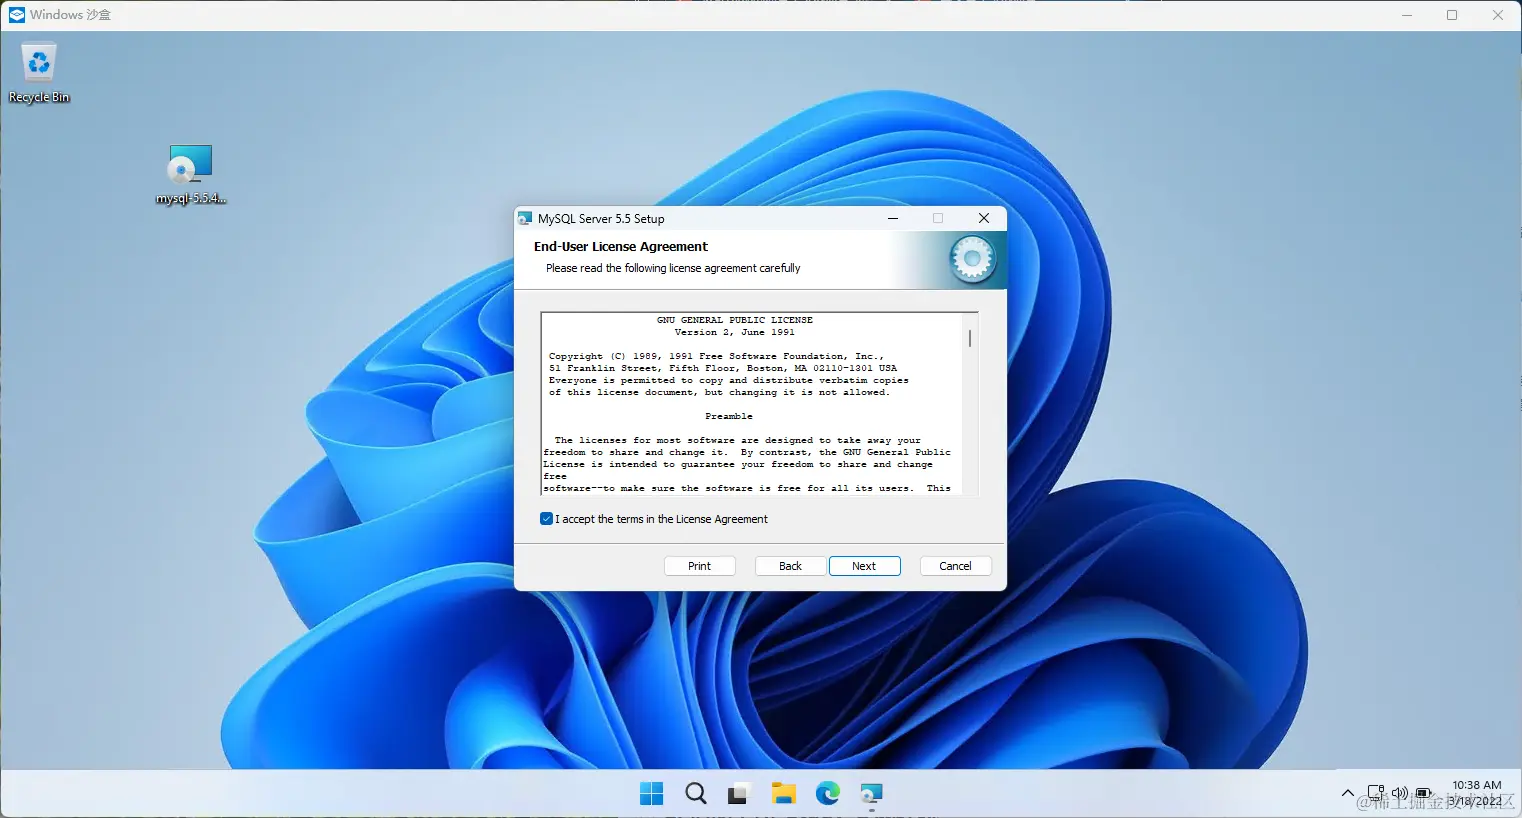Screen dimensions: 1522x818
Task: Open the volume tray icon
Action: pos(1400,793)
